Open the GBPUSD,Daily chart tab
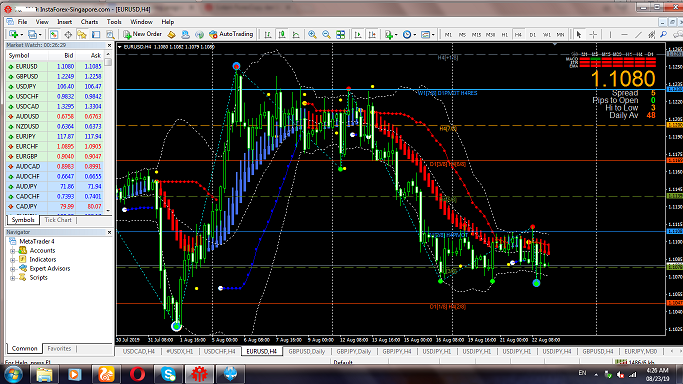The height and width of the screenshot is (384, 683). pos(307,351)
